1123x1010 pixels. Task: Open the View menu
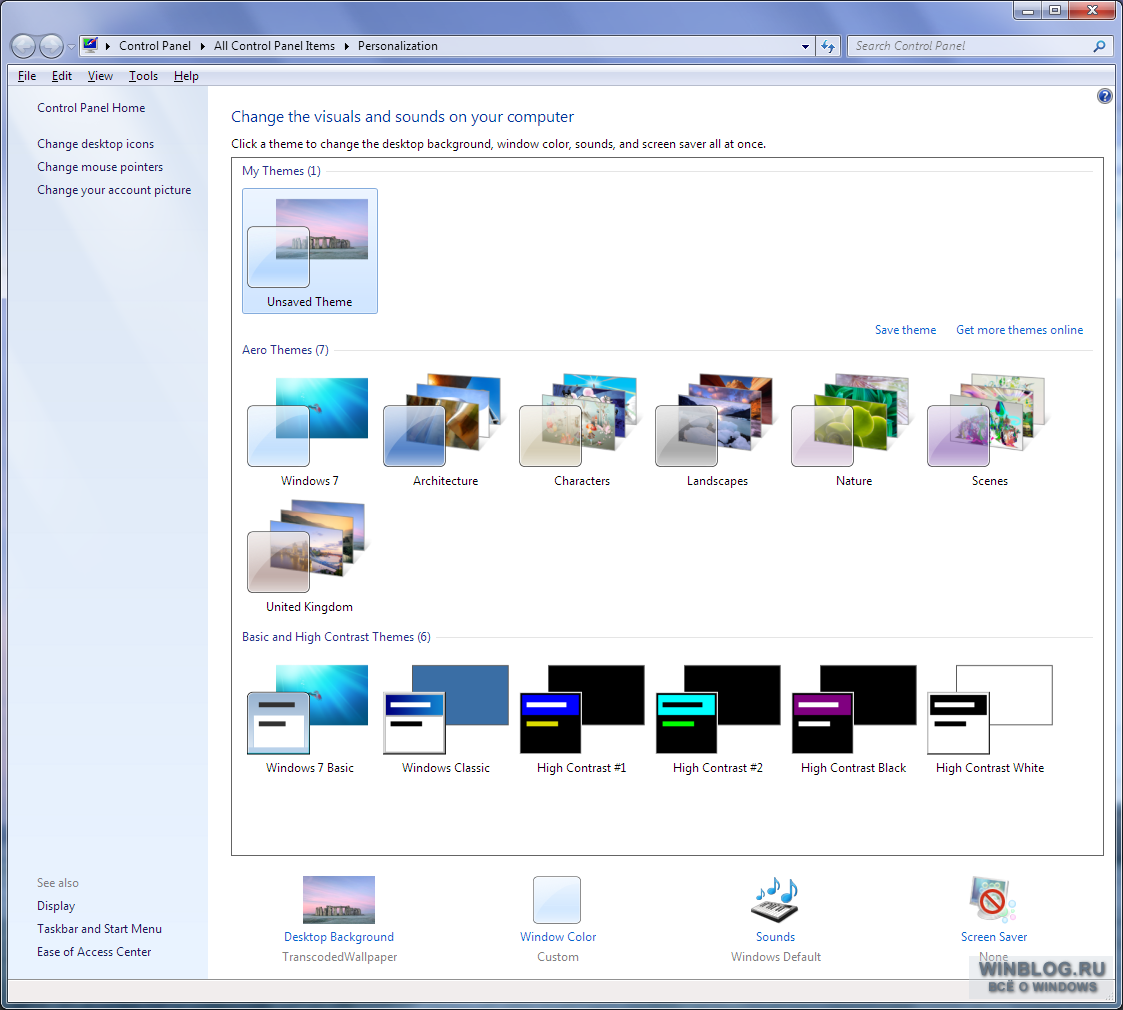click(100, 76)
